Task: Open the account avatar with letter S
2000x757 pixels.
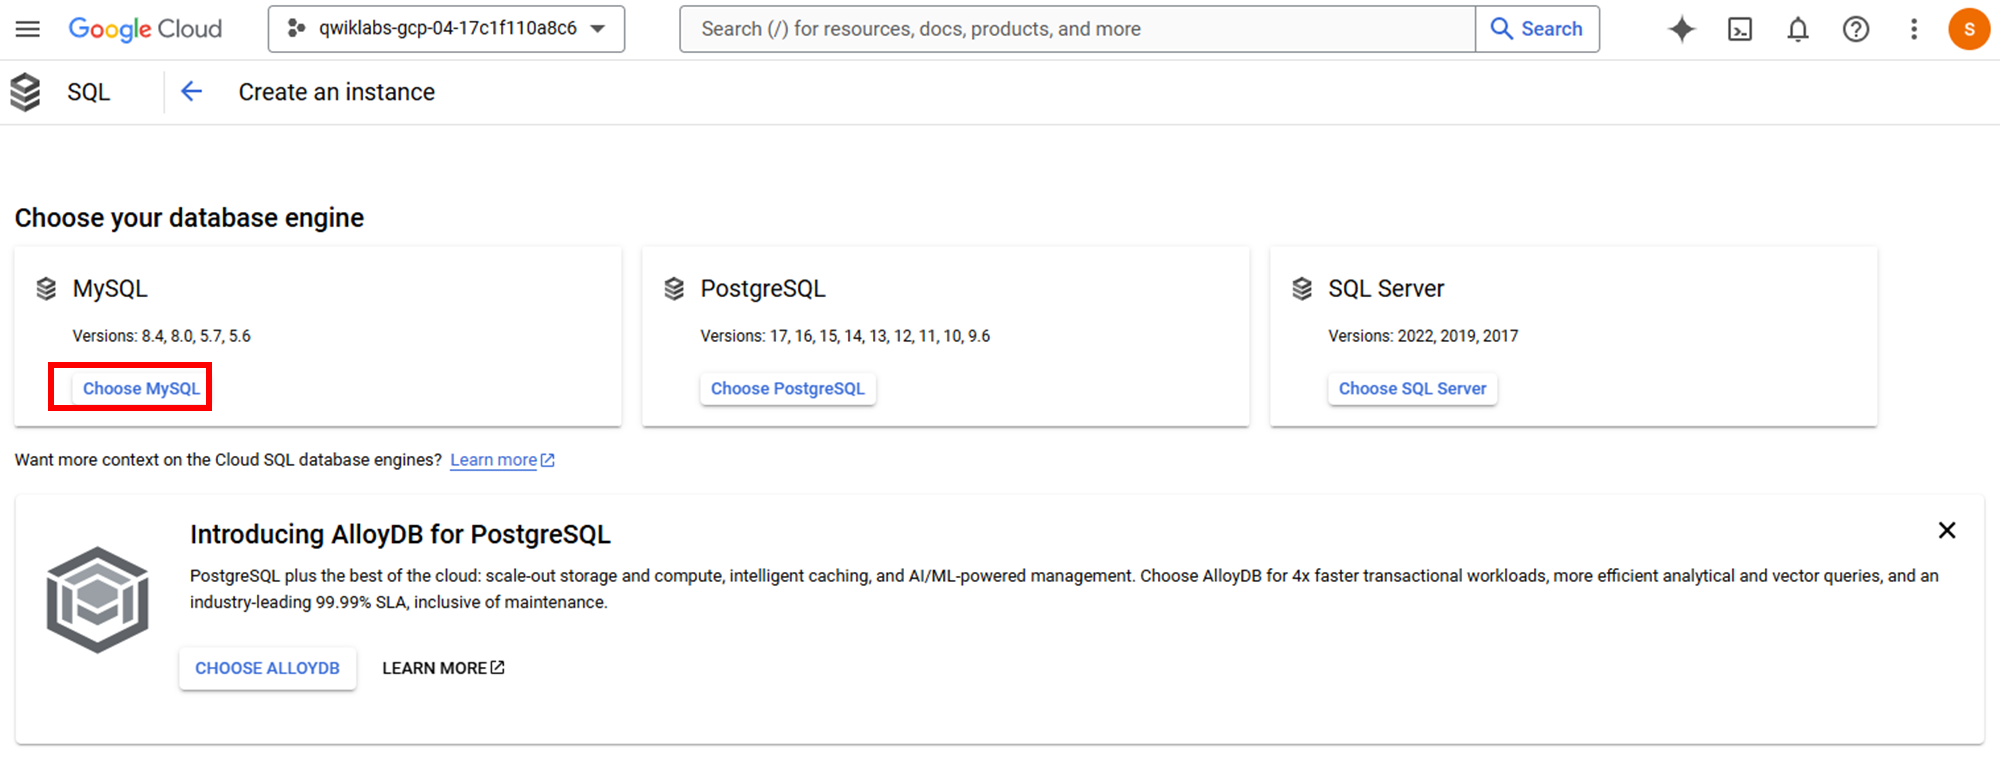Action: click(x=1969, y=29)
